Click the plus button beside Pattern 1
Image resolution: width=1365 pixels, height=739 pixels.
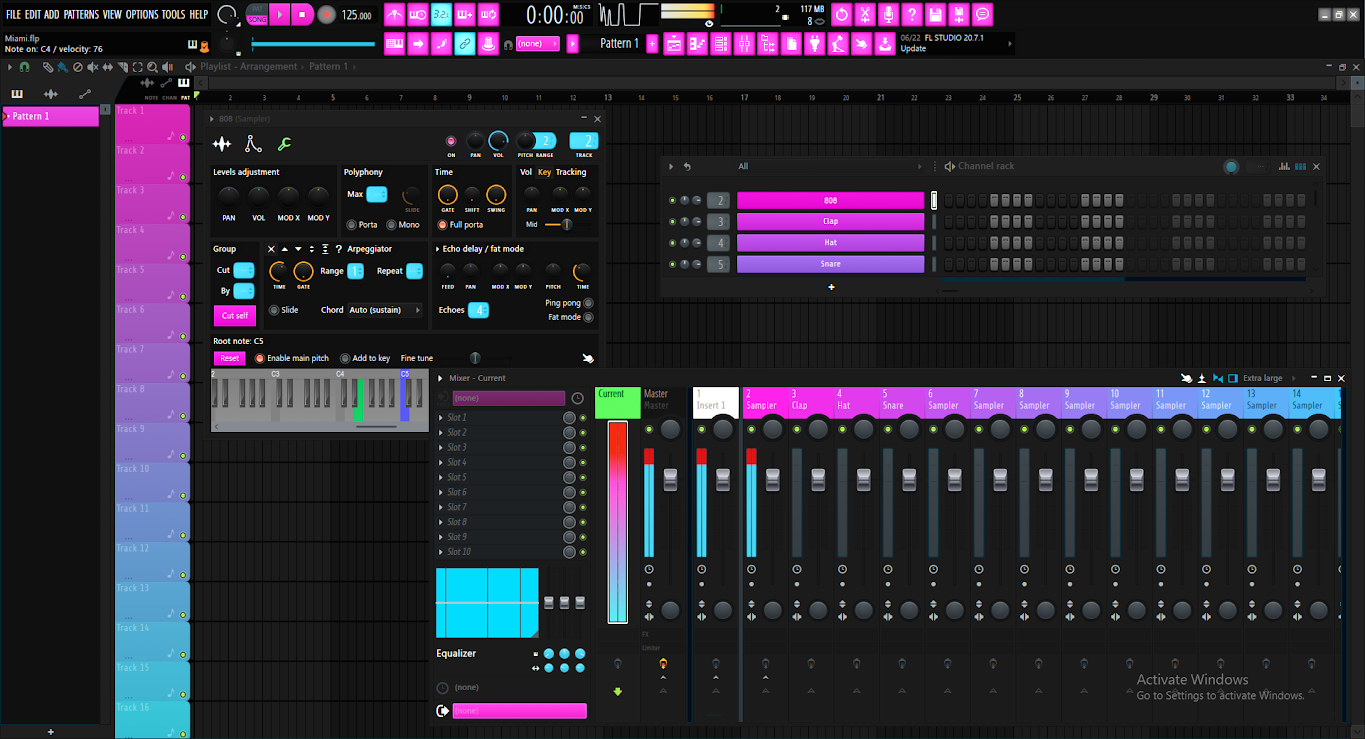pyautogui.click(x=652, y=44)
